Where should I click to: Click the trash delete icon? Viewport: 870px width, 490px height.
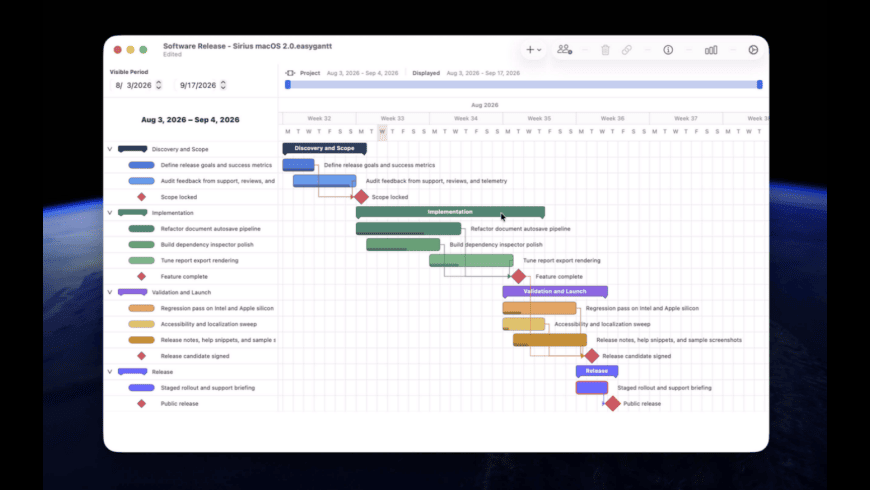605,50
